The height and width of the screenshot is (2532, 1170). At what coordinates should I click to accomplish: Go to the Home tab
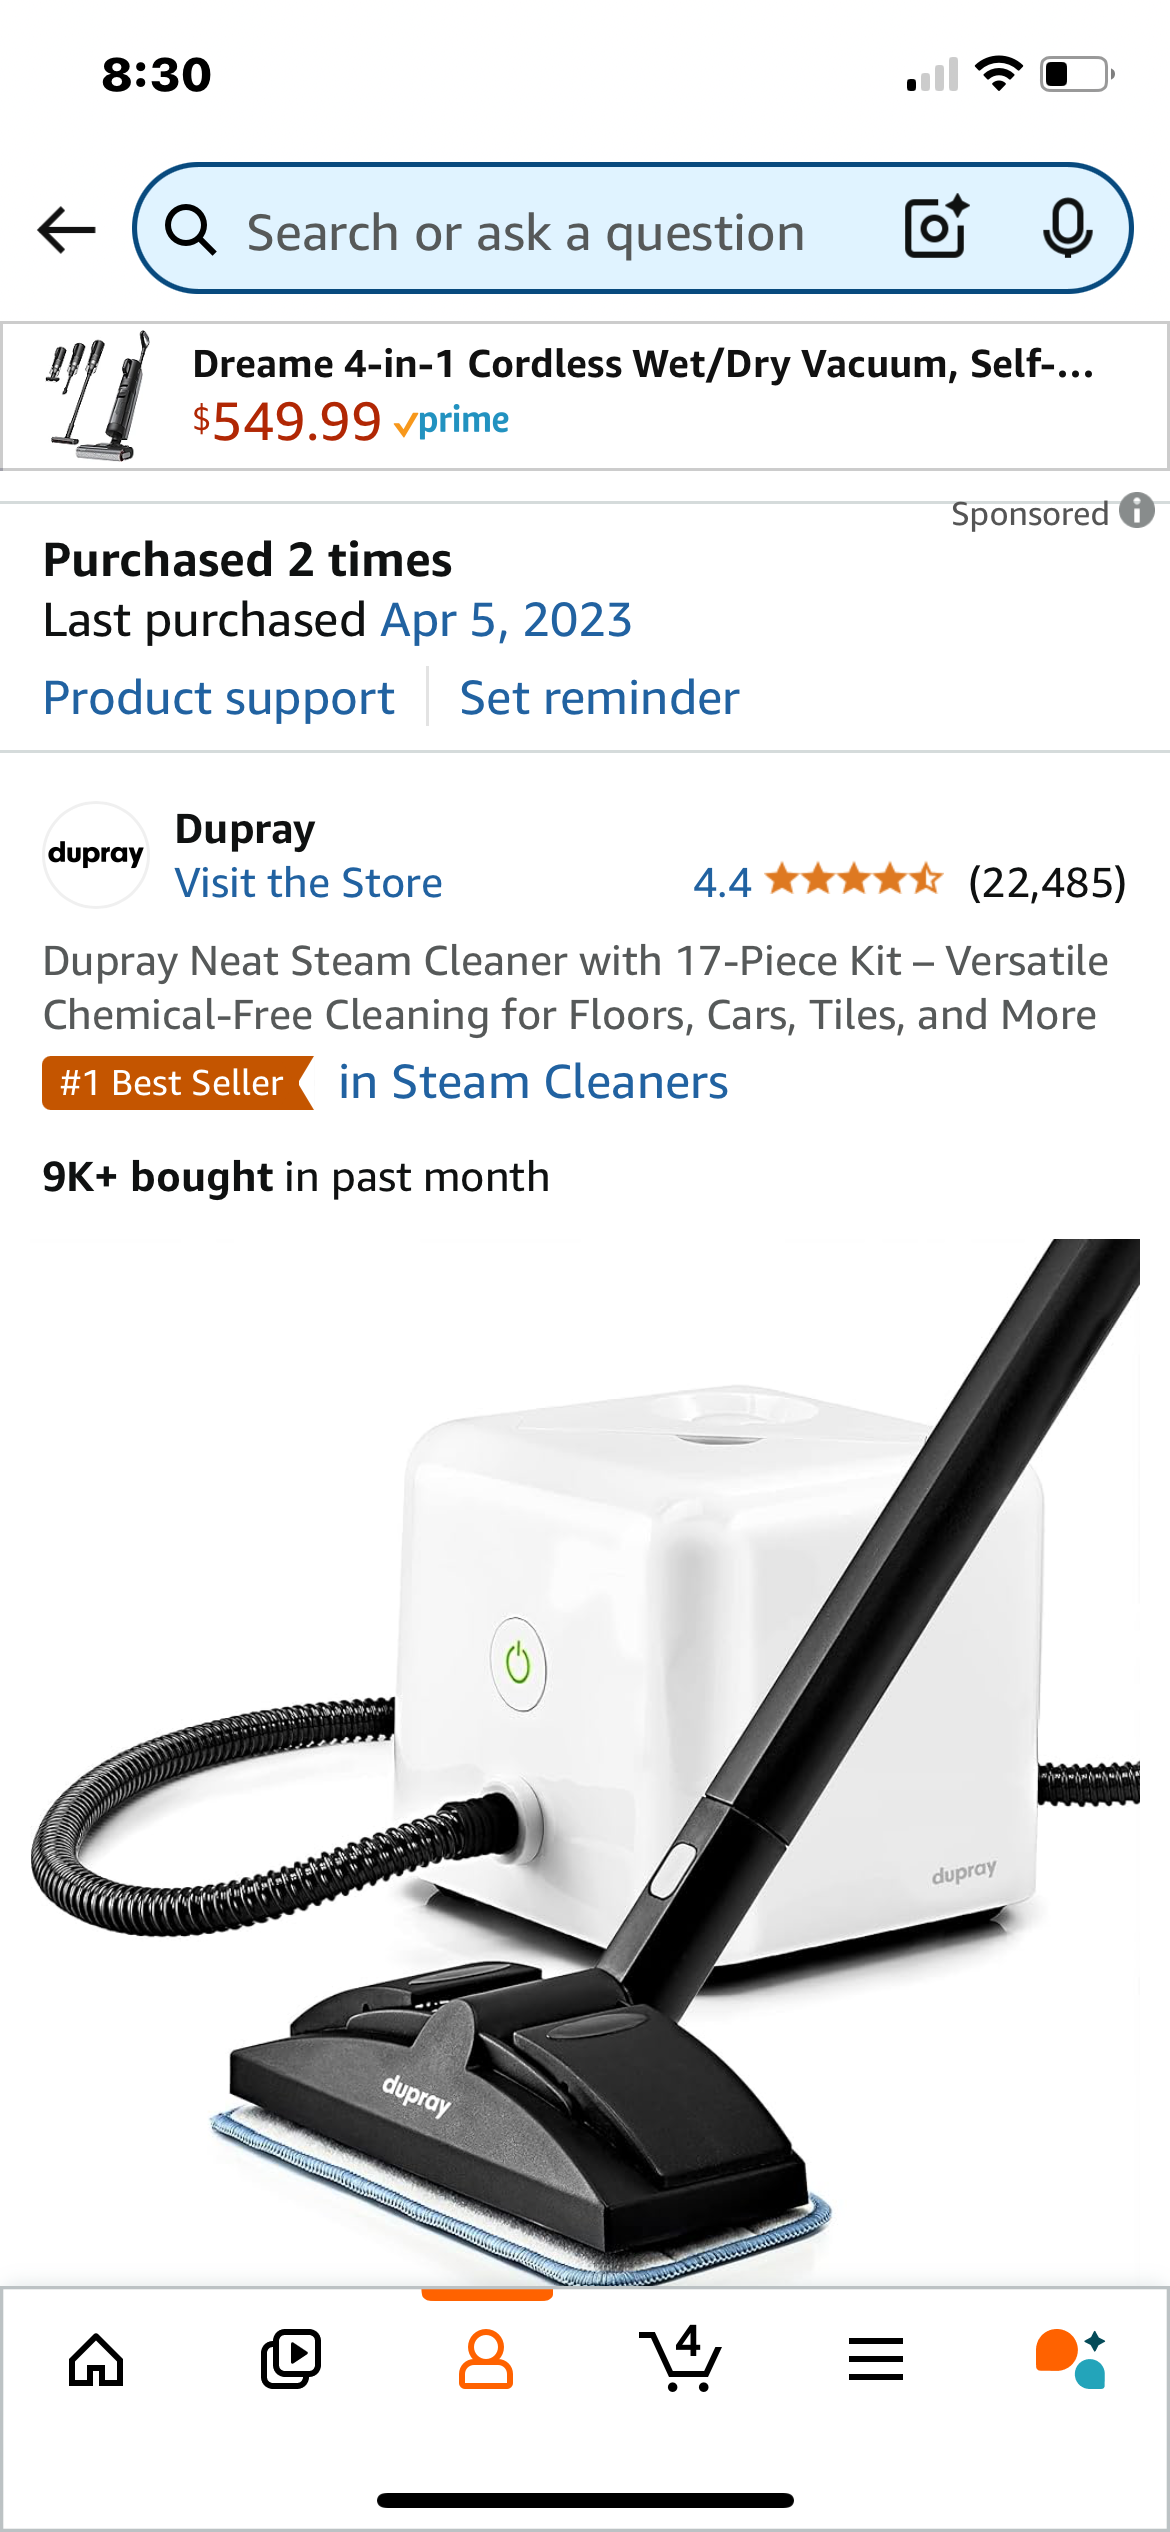[x=96, y=2360]
